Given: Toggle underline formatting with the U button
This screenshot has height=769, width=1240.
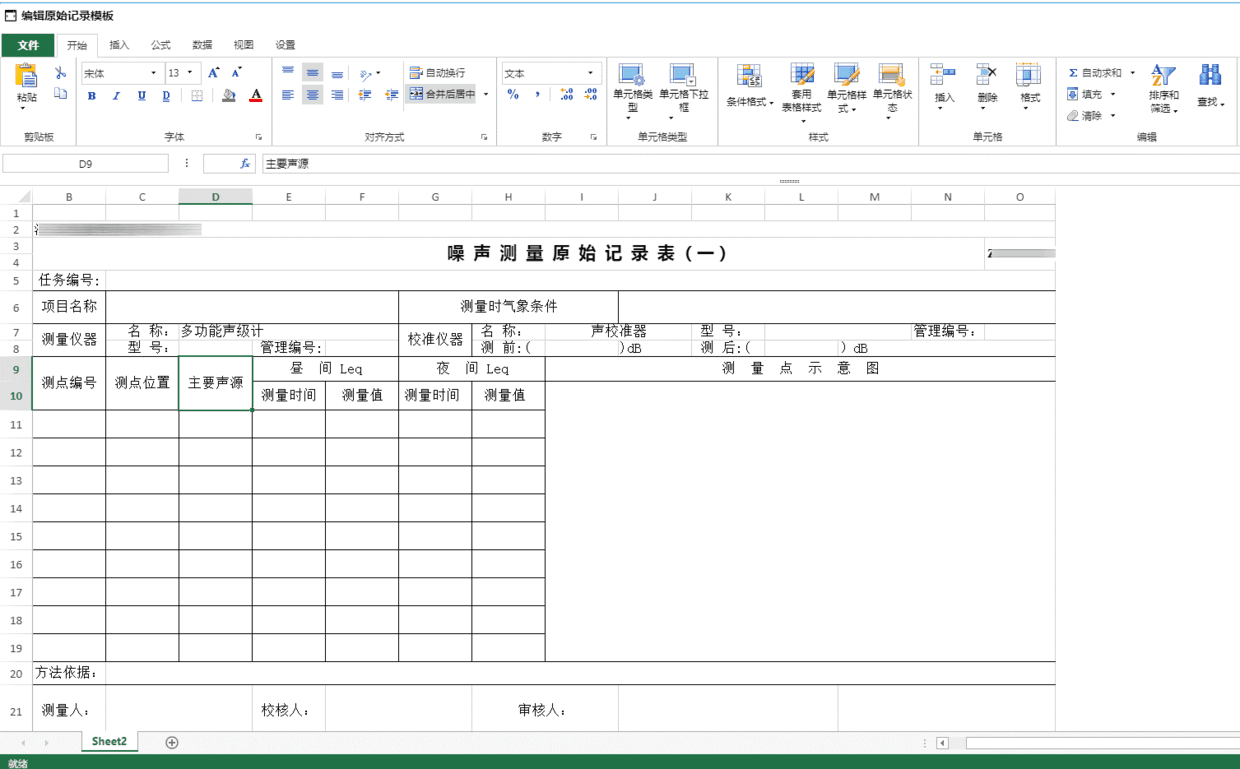Looking at the screenshot, I should point(141,96).
